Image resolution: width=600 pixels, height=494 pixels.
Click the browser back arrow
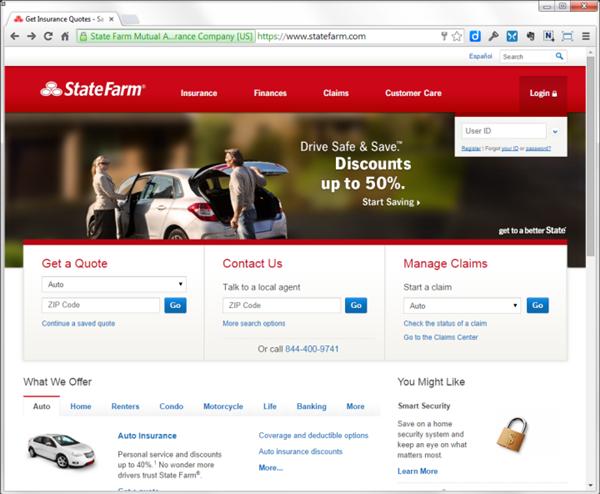point(14,36)
